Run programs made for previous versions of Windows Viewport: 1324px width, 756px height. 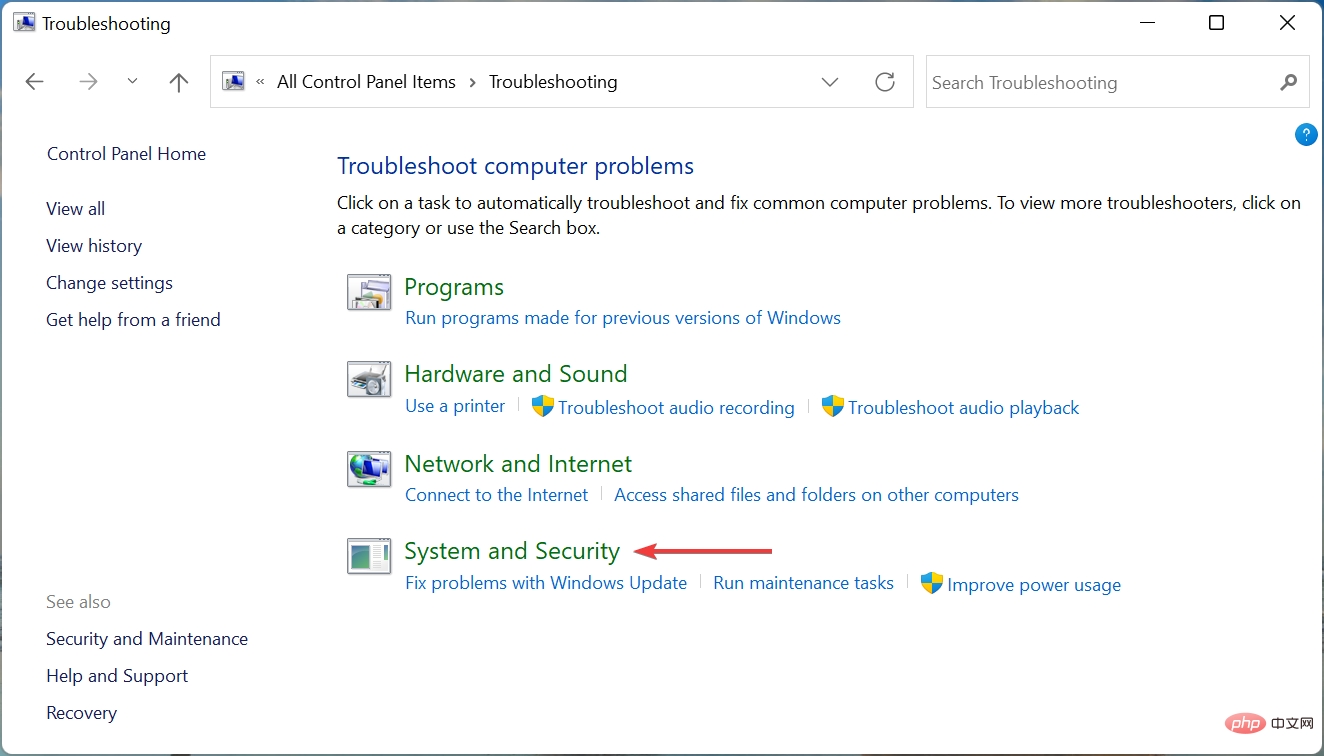[x=623, y=318]
